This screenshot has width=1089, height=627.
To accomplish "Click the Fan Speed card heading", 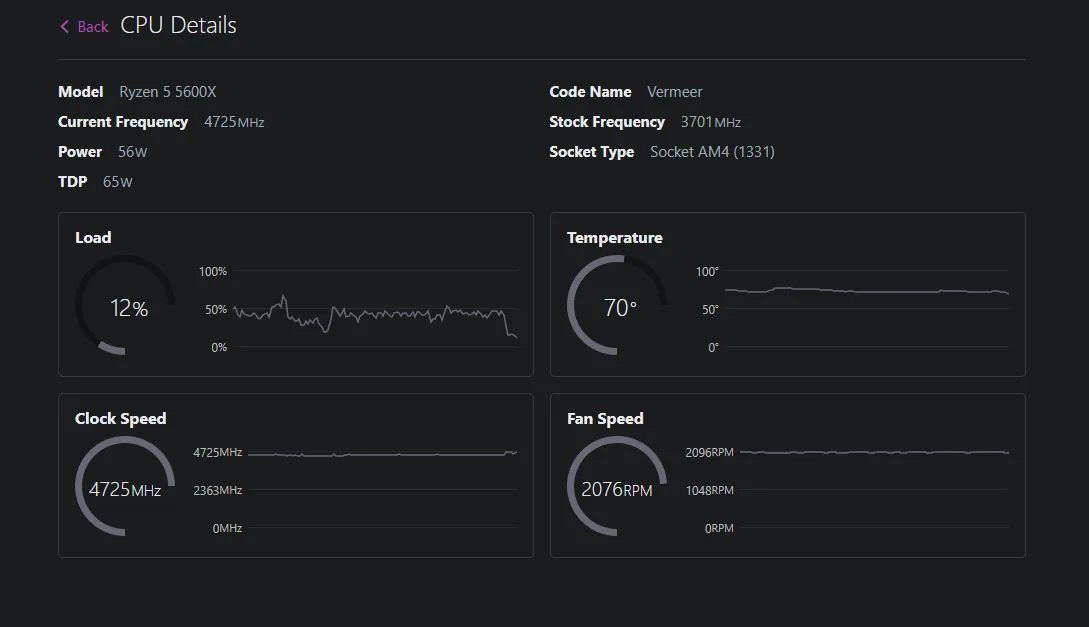I will pos(605,419).
